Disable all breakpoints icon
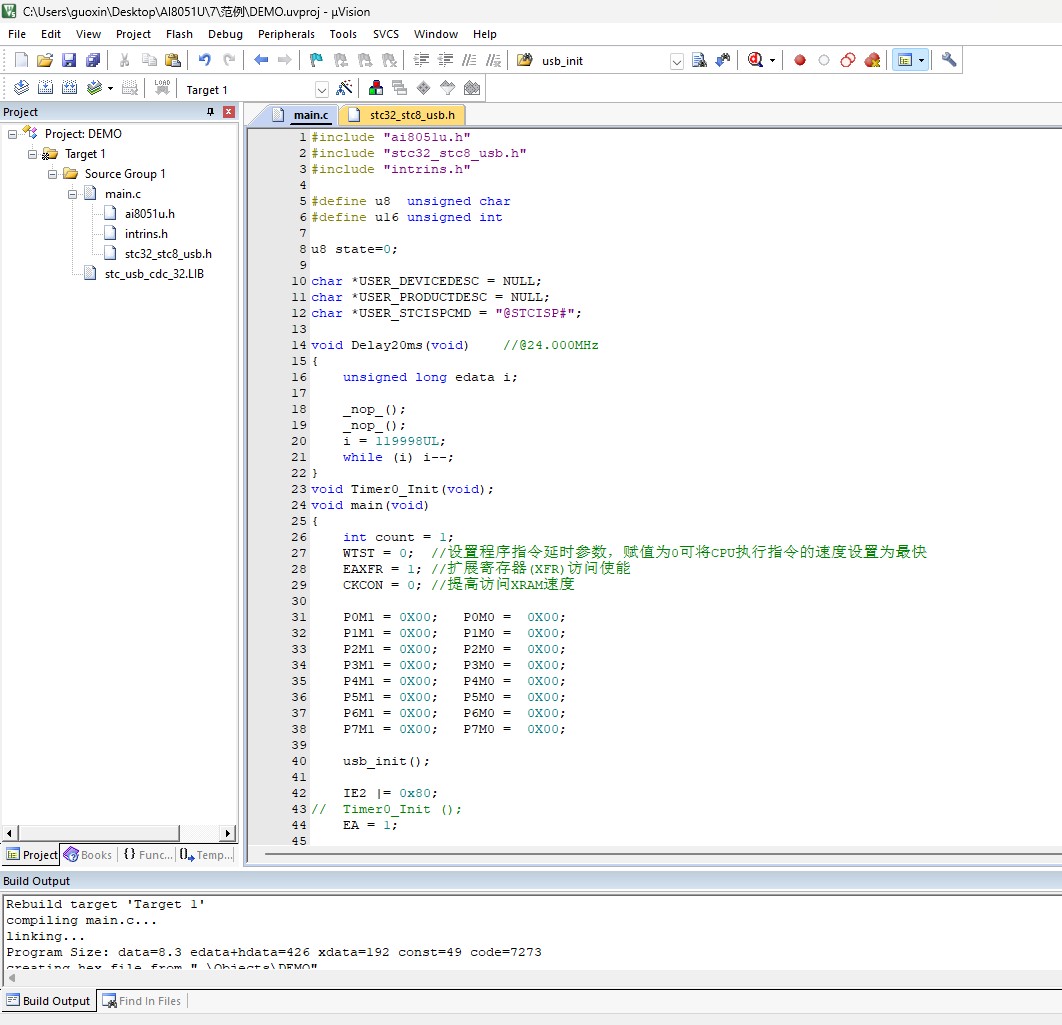The width and height of the screenshot is (1062, 1025). click(848, 60)
